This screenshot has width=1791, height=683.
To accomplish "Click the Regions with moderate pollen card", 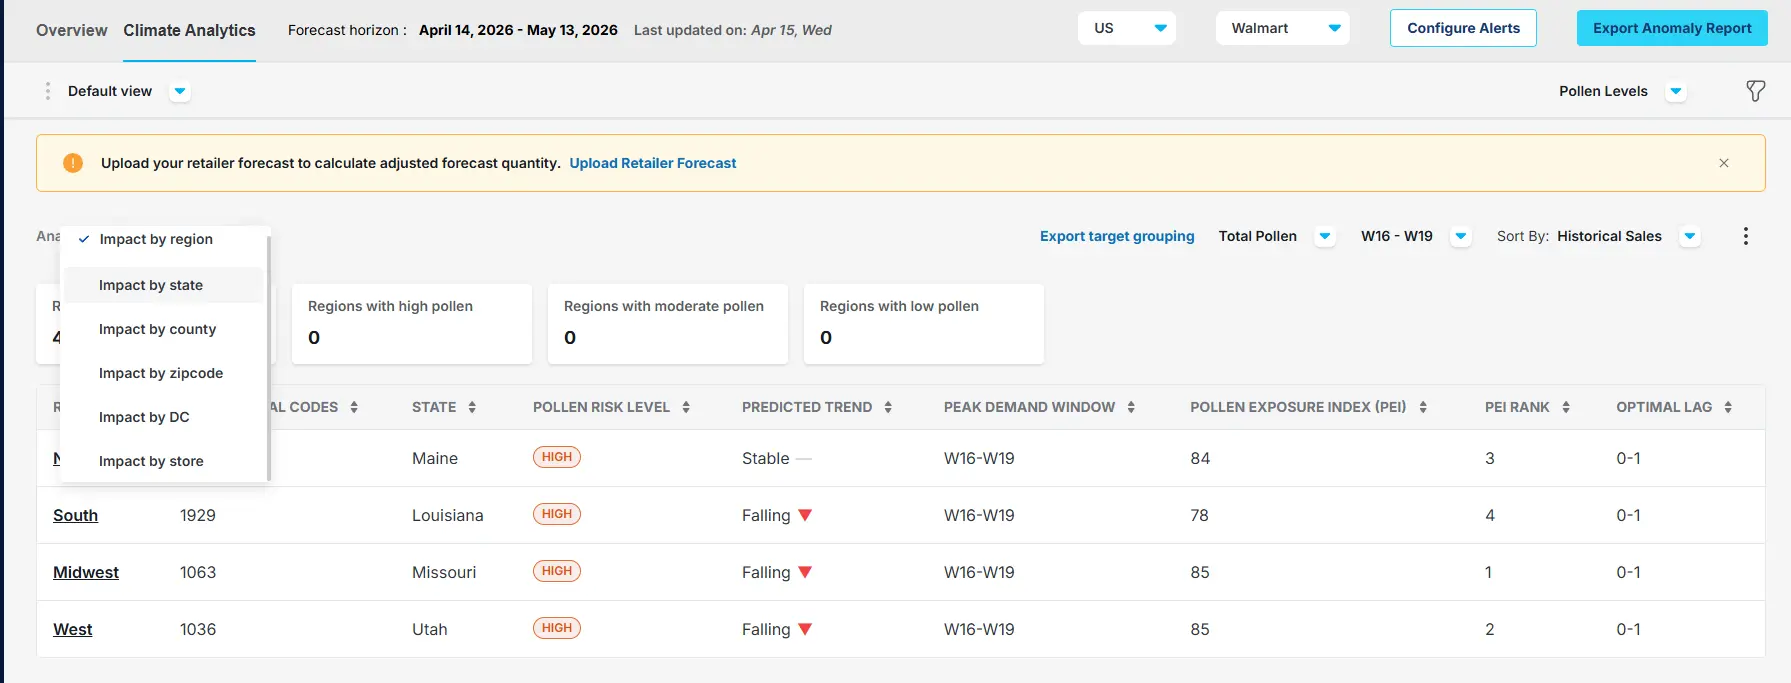I will [668, 324].
